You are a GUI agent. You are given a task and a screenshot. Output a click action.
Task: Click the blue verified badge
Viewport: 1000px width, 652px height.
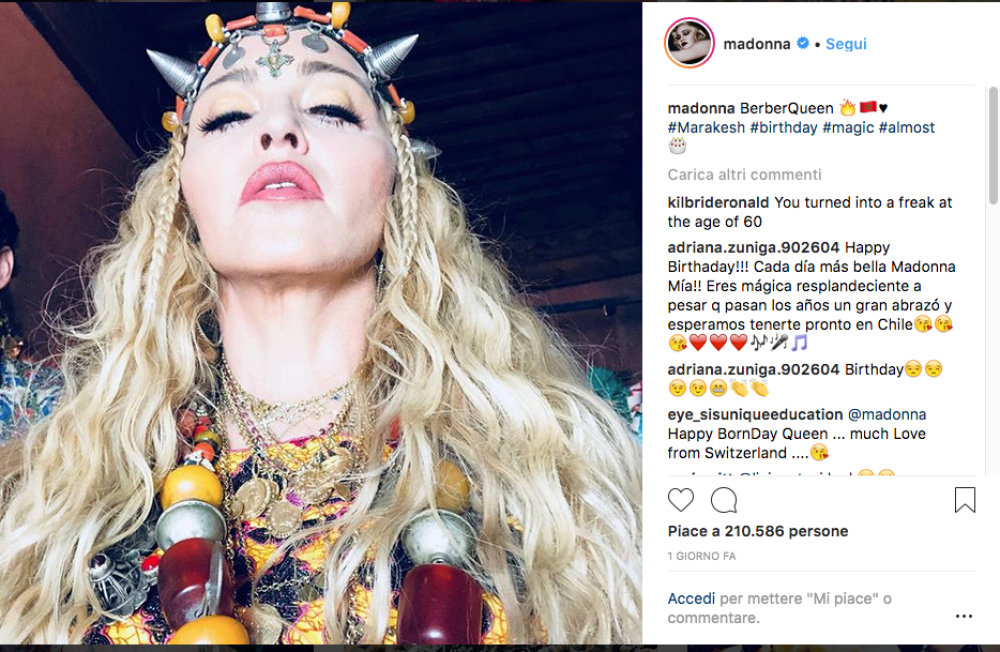(802, 44)
